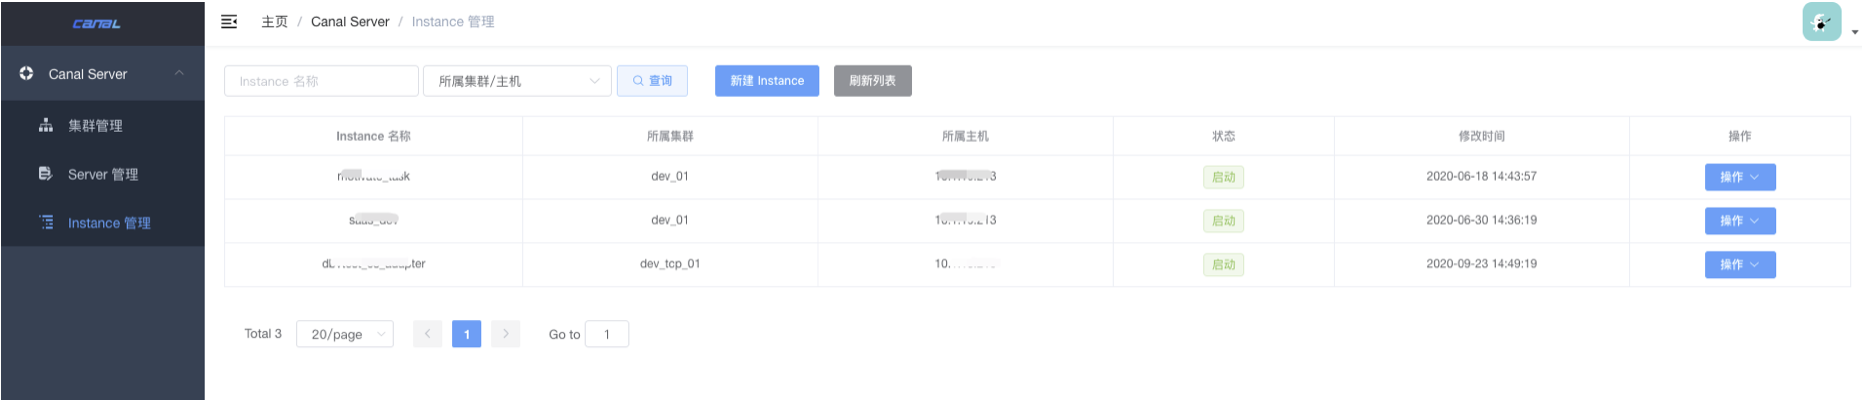Viewport: 1868px width, 400px height.
Task: Open Server 管理 in the sidebar
Action: click(103, 174)
